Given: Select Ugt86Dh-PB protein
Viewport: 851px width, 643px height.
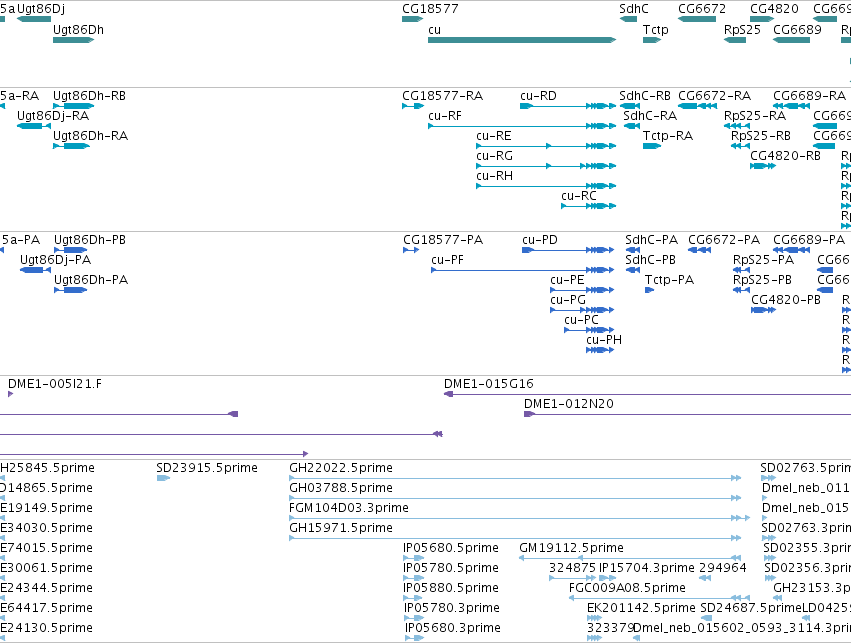Looking at the screenshot, I should 71,250.
